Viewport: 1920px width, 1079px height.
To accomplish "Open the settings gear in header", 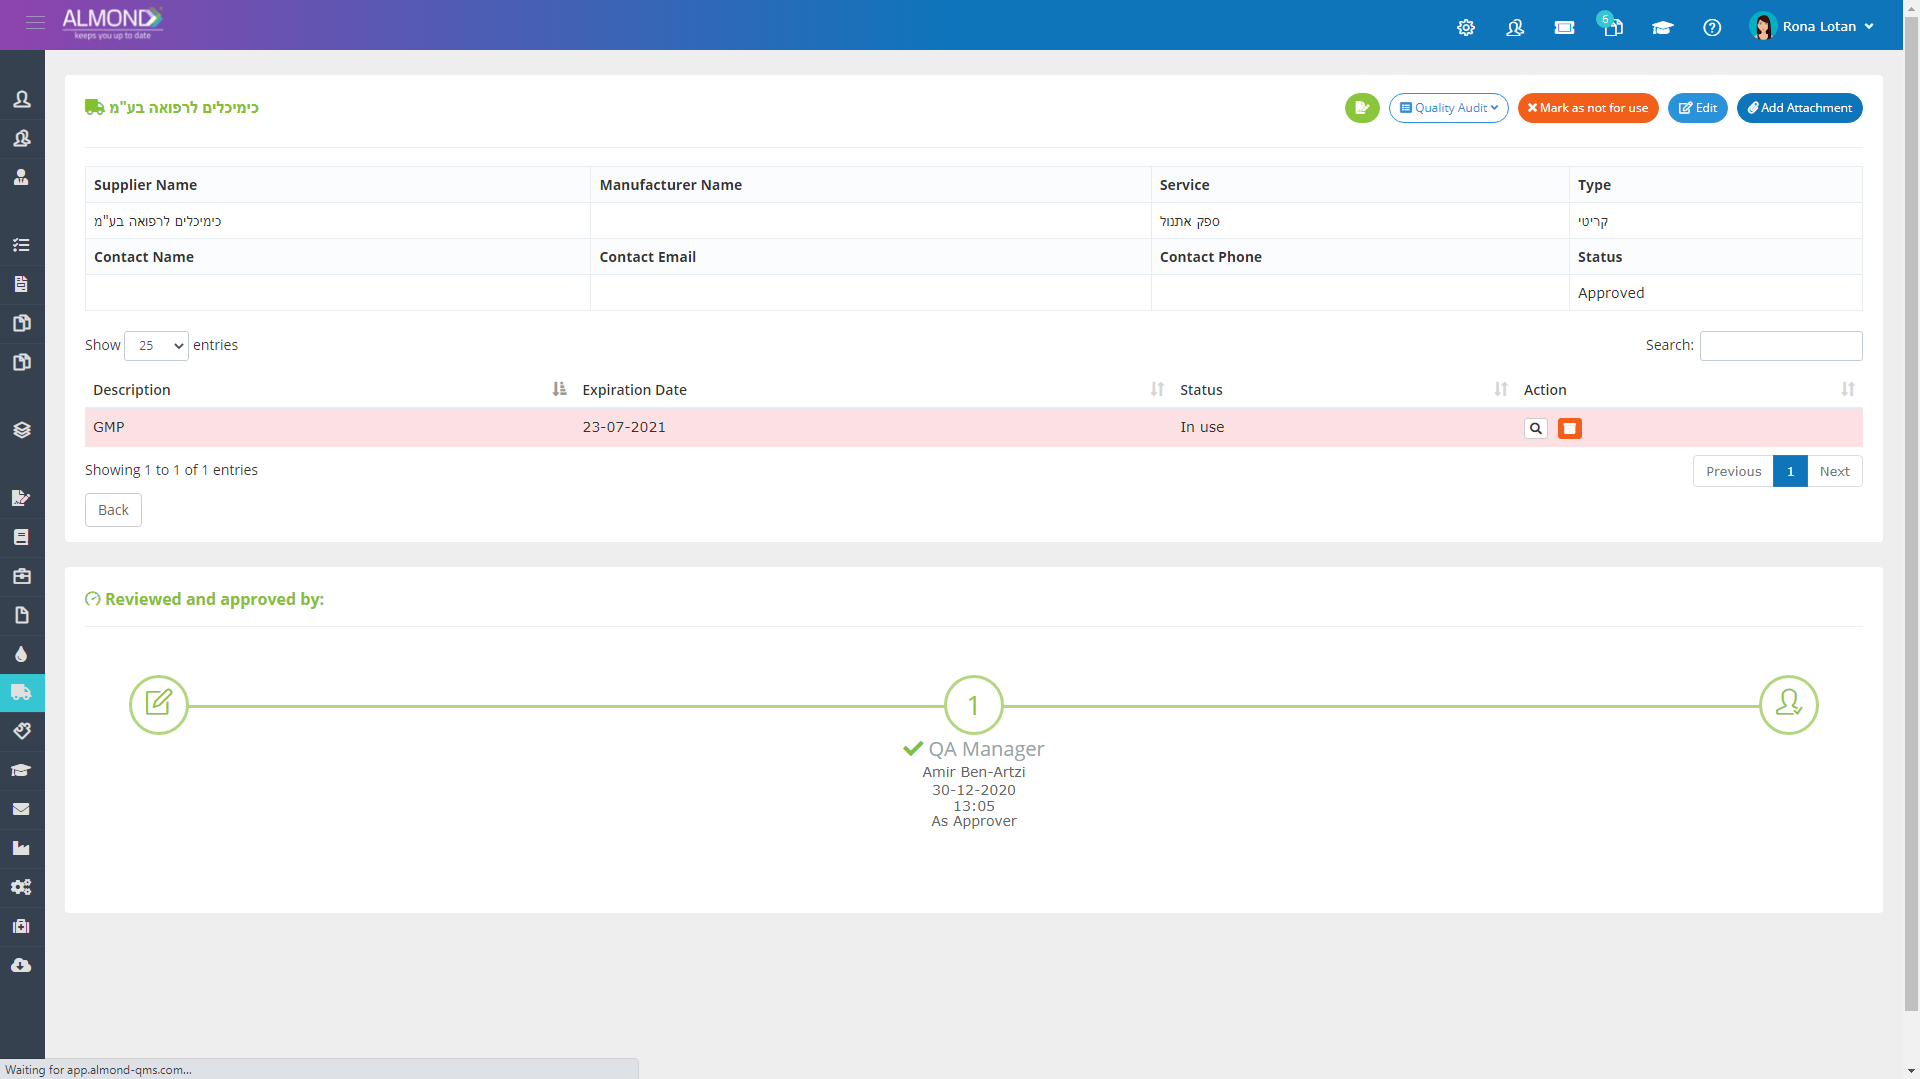I will pyautogui.click(x=1466, y=28).
